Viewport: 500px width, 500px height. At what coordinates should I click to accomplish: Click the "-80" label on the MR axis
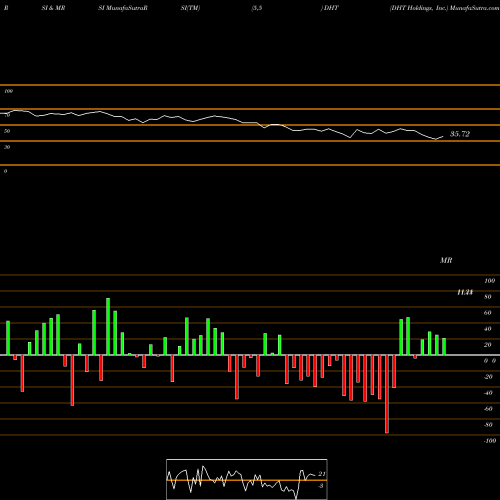(x=488, y=425)
